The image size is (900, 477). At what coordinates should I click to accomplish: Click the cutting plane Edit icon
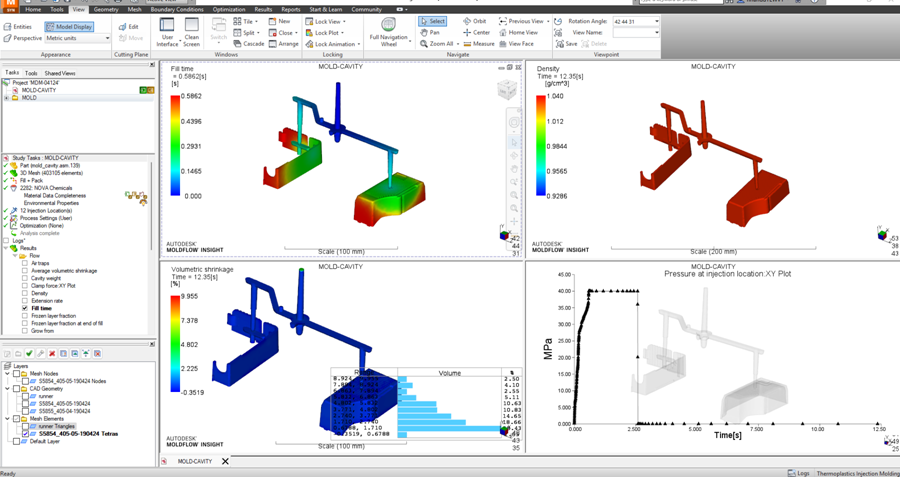click(x=123, y=26)
